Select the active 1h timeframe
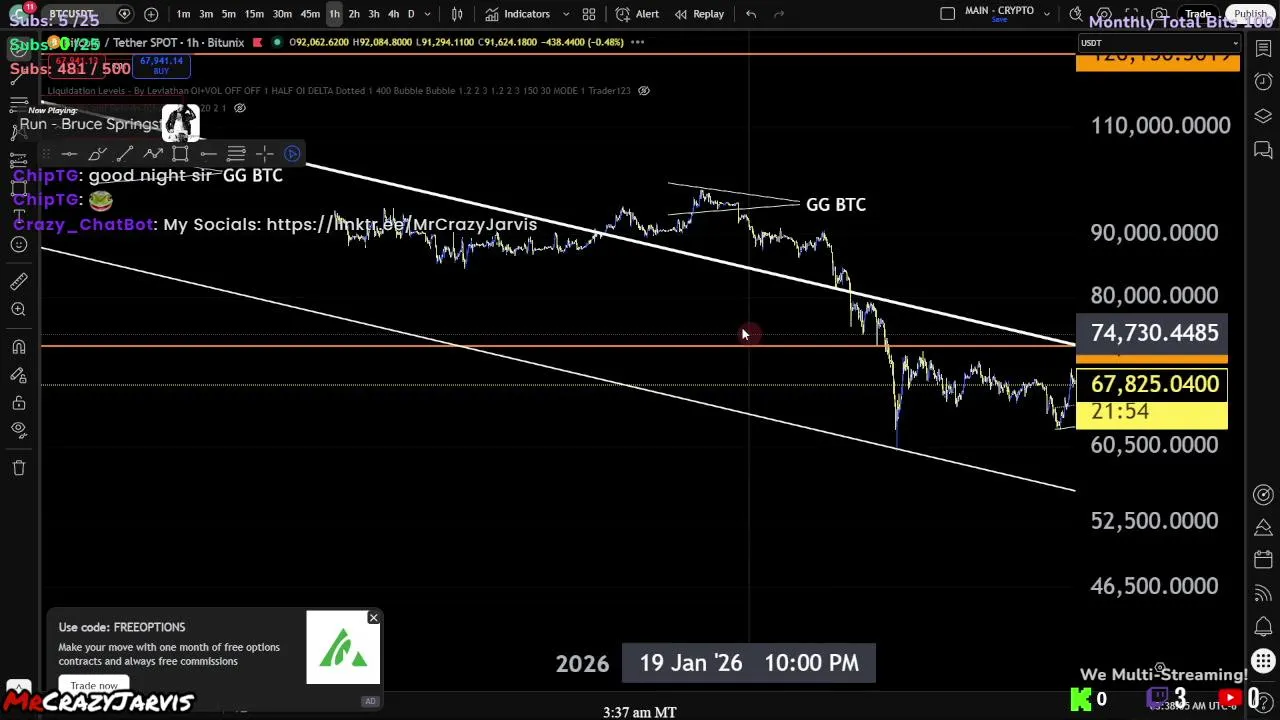The height and width of the screenshot is (720, 1280). [334, 14]
